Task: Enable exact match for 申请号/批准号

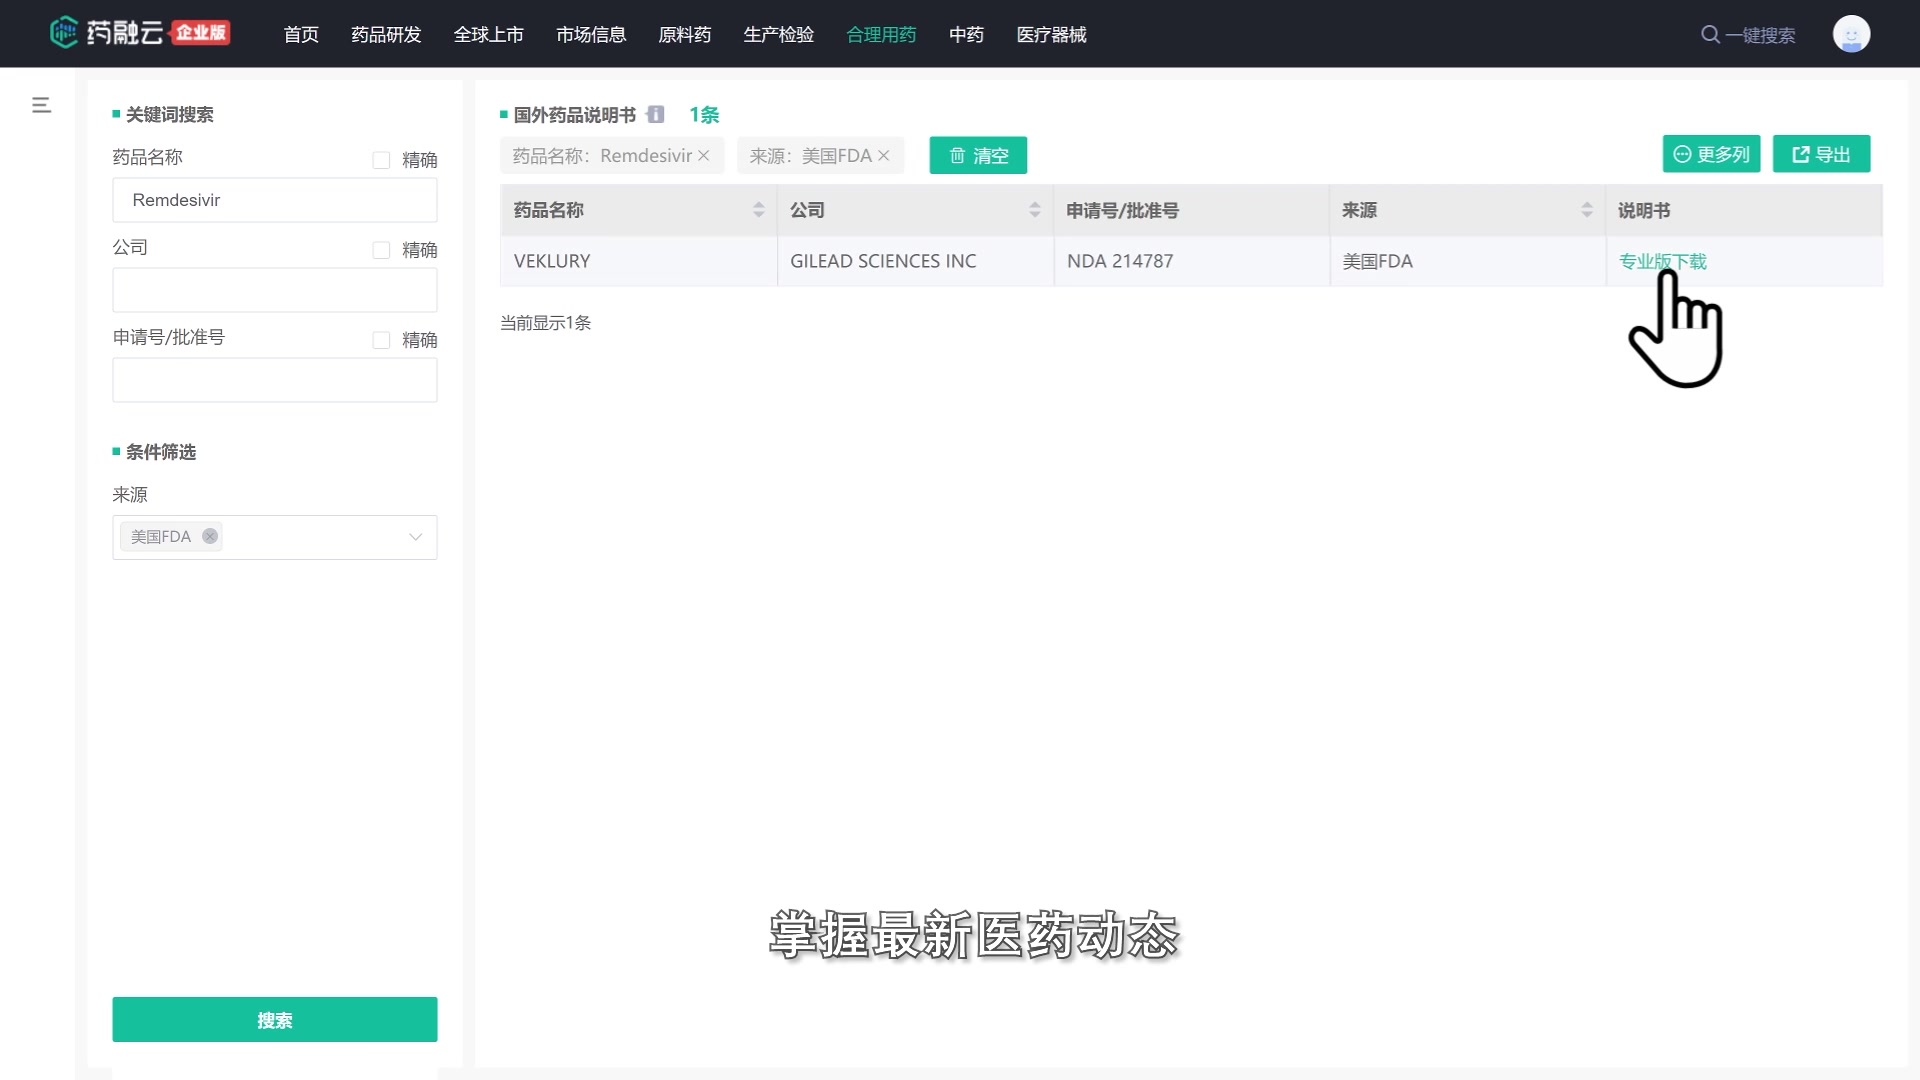Action: (381, 340)
